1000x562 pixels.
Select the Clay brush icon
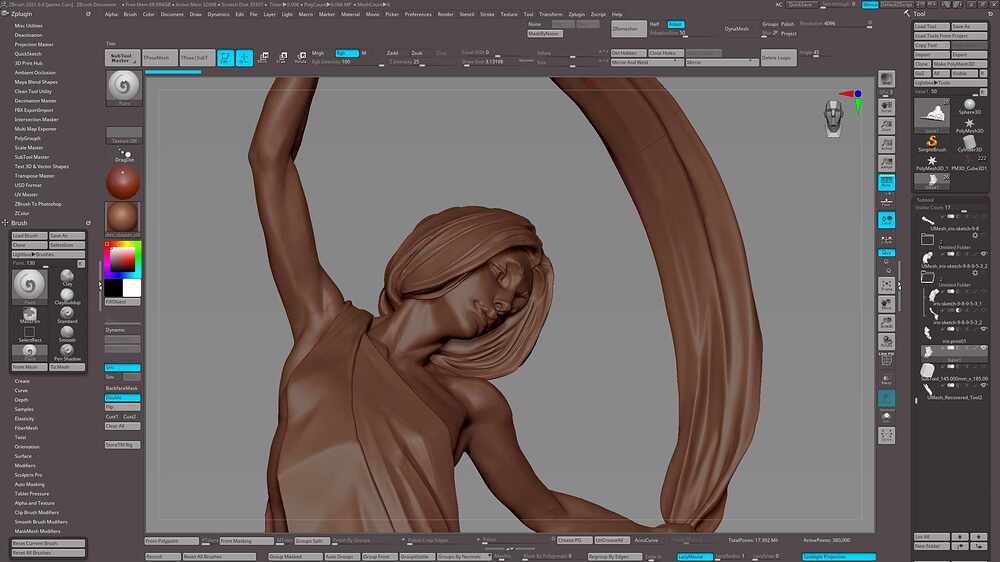67,276
